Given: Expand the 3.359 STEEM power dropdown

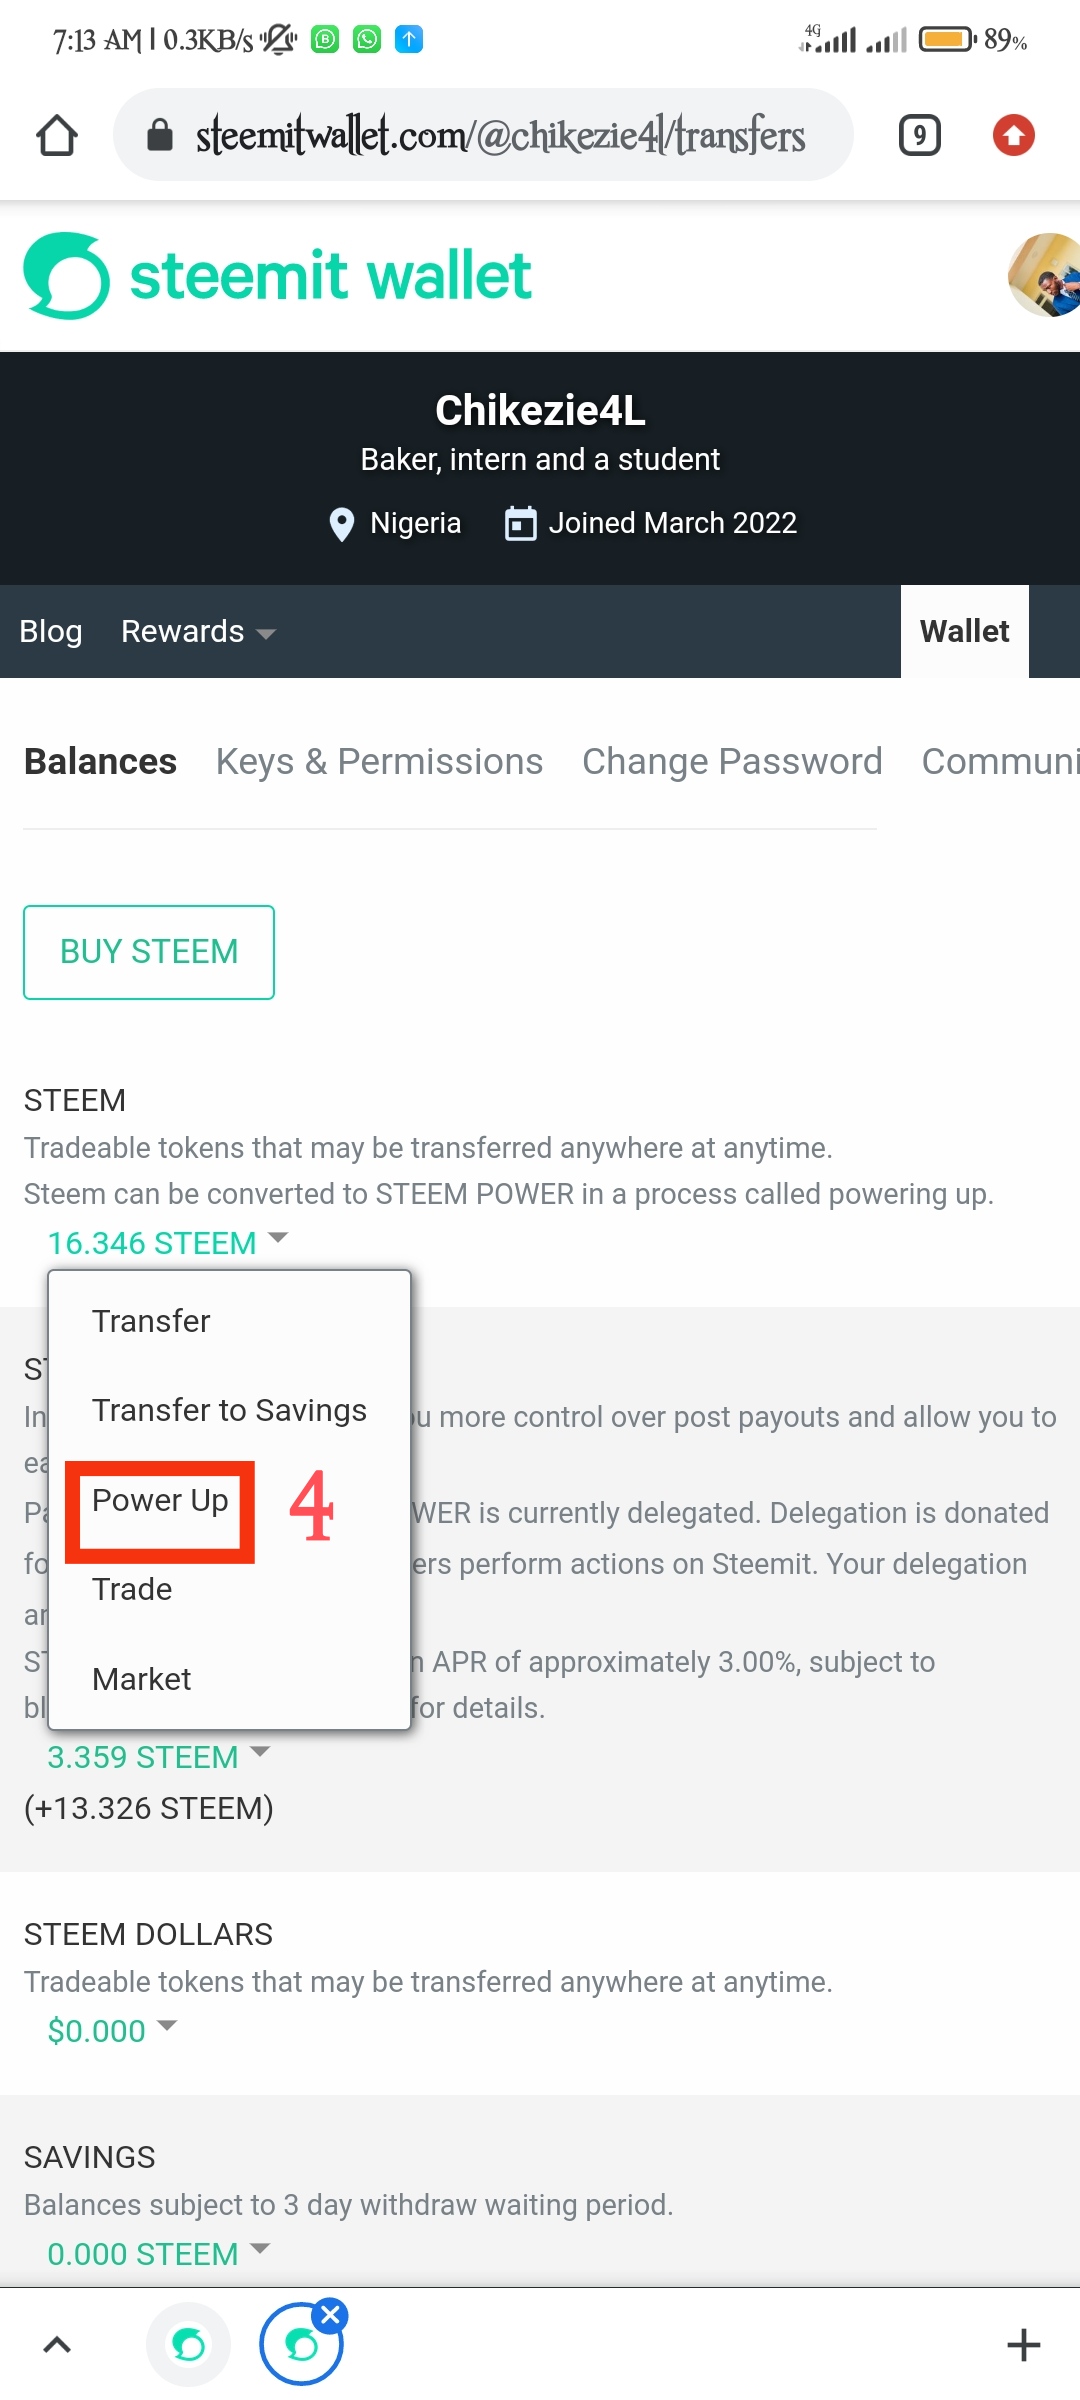Looking at the screenshot, I should tap(158, 1757).
